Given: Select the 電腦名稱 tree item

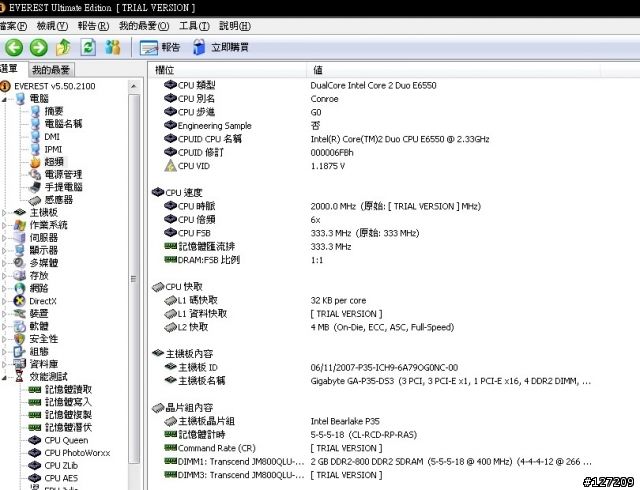Looking at the screenshot, I should click(x=63, y=124).
